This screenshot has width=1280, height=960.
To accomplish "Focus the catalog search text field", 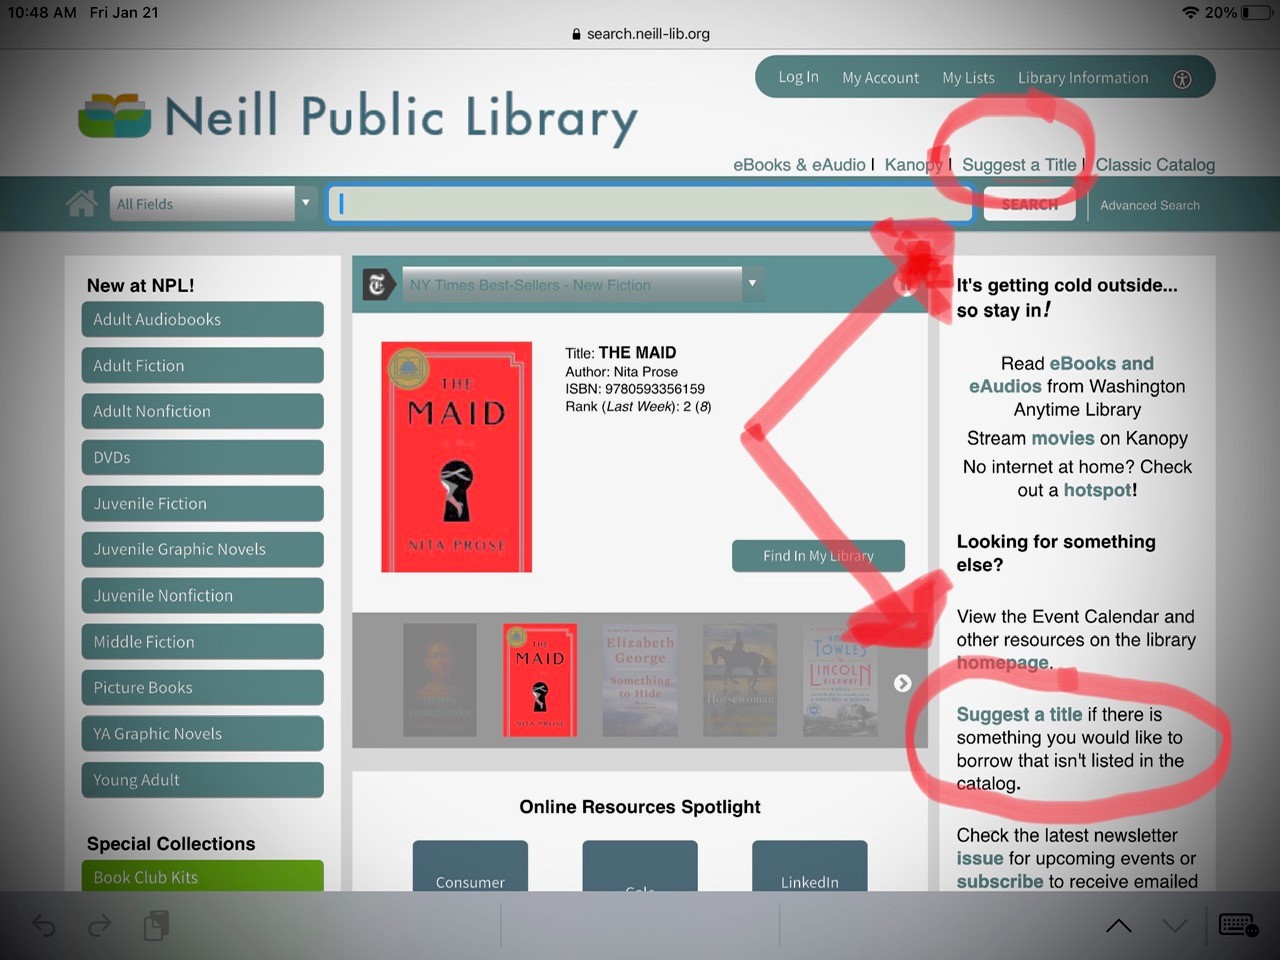I will click(650, 204).
